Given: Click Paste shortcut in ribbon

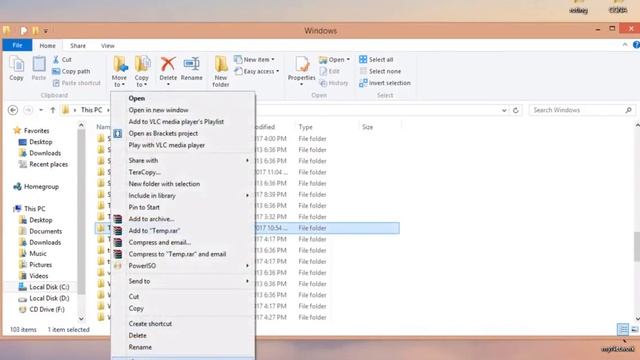Looking at the screenshot, I should tap(76, 83).
